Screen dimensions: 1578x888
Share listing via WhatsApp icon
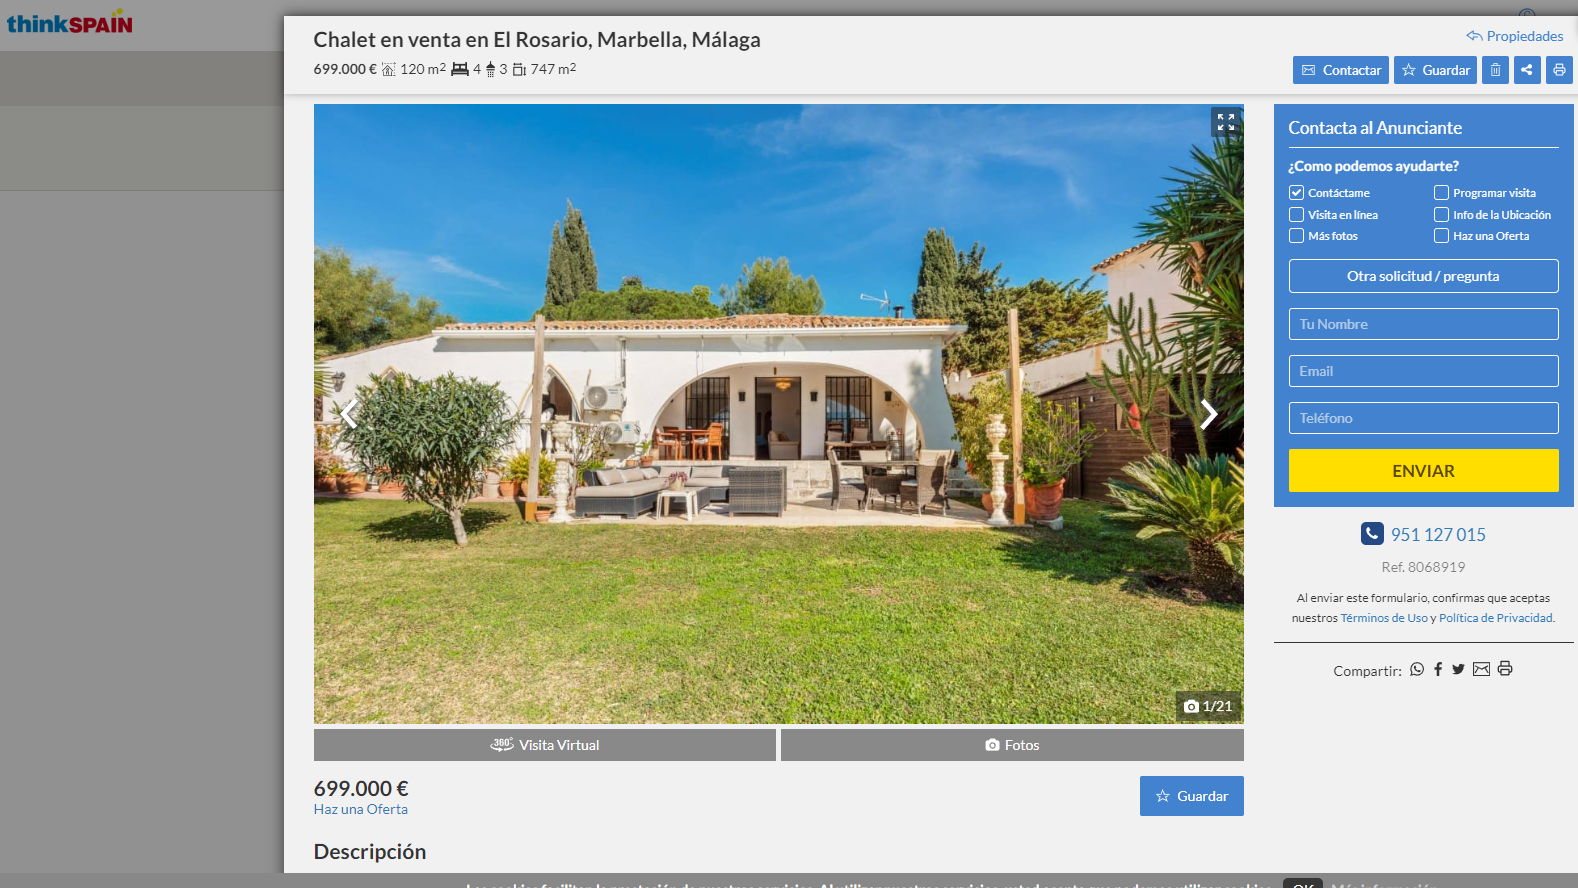1417,669
